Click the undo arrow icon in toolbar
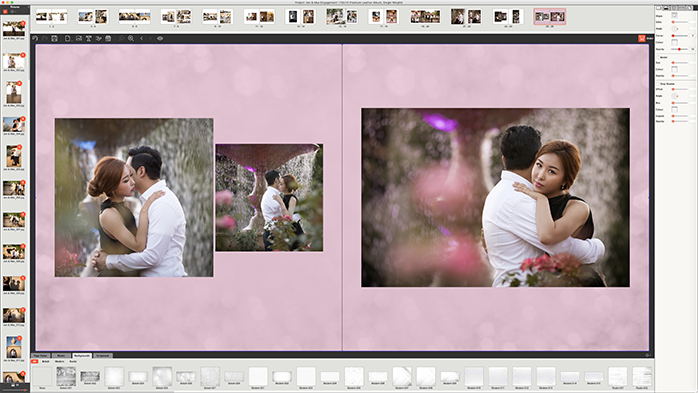The height and width of the screenshot is (393, 698). point(35,39)
